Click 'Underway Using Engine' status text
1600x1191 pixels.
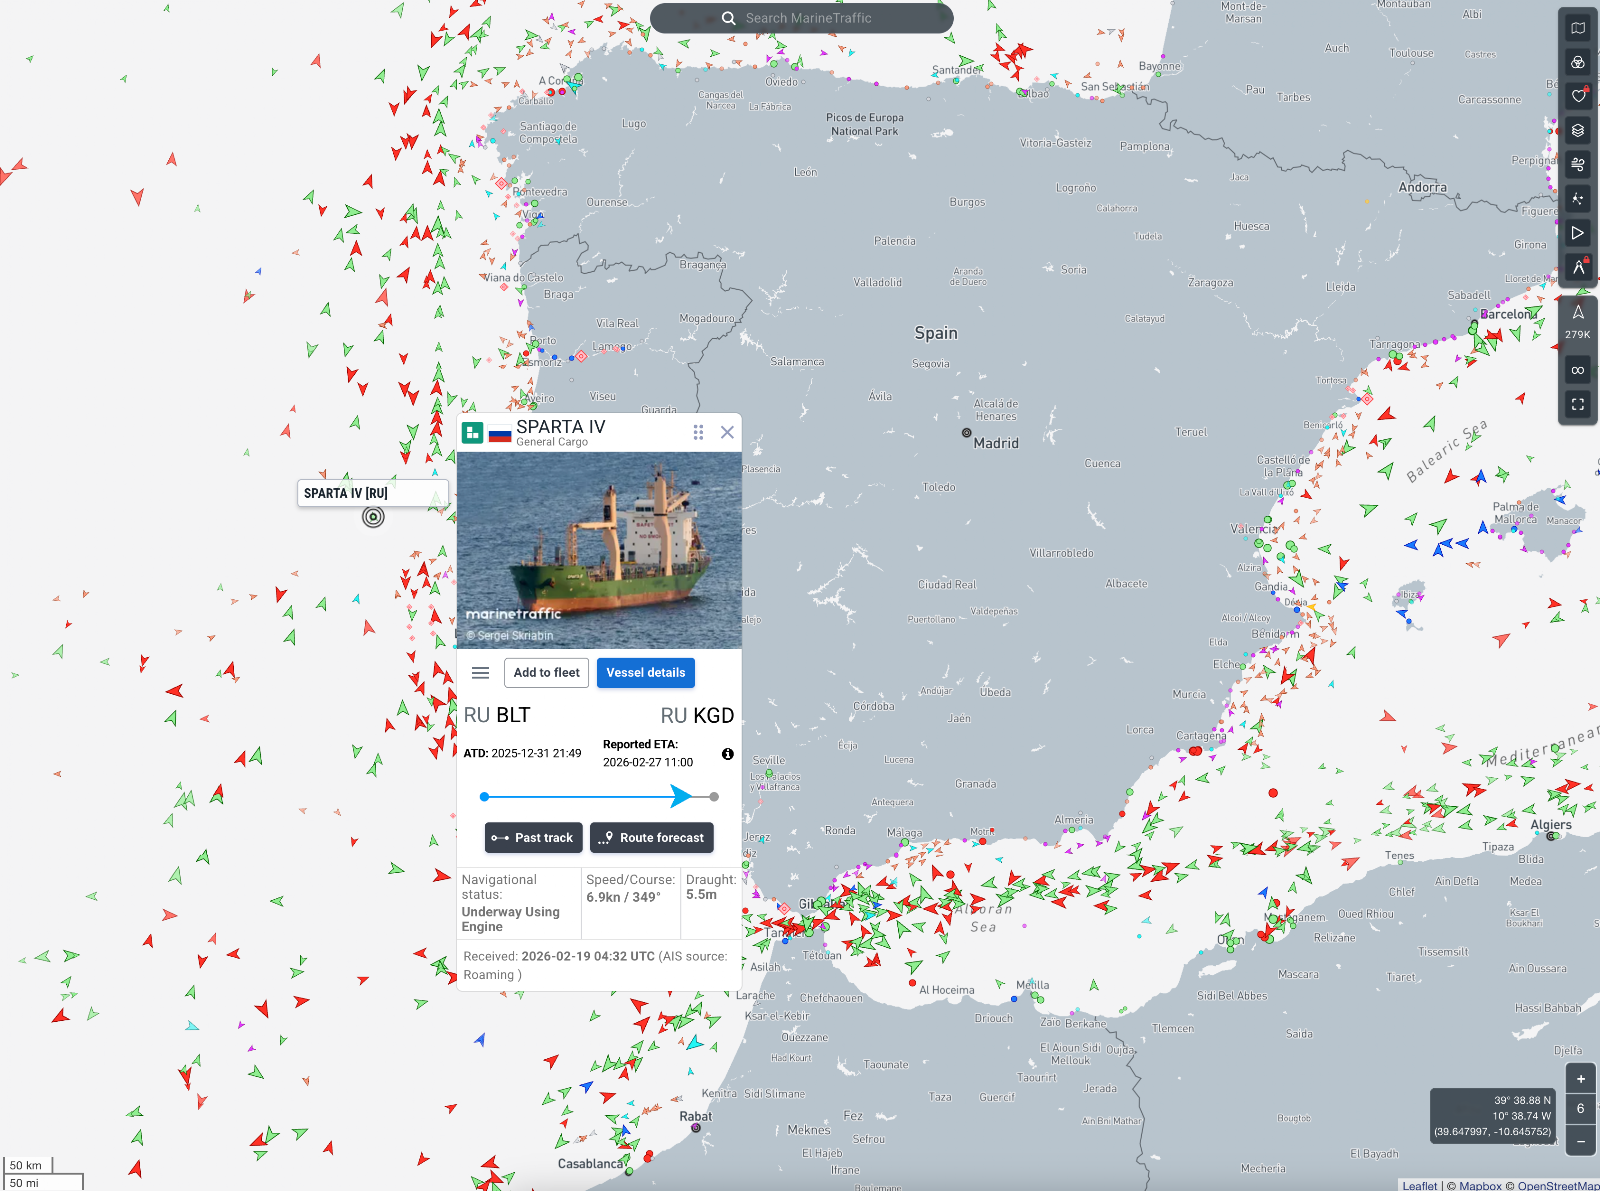click(510, 919)
